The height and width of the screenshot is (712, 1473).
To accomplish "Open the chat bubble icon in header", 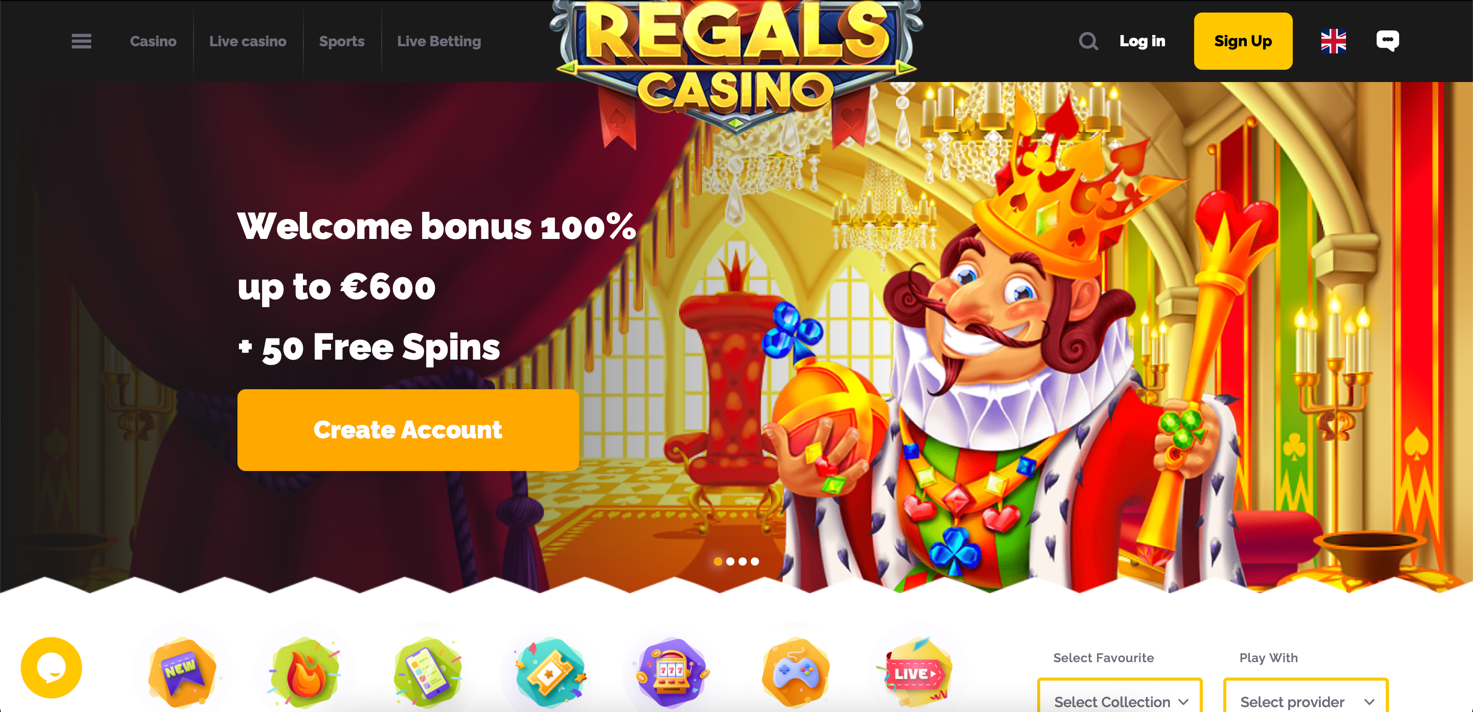I will tap(1387, 40).
